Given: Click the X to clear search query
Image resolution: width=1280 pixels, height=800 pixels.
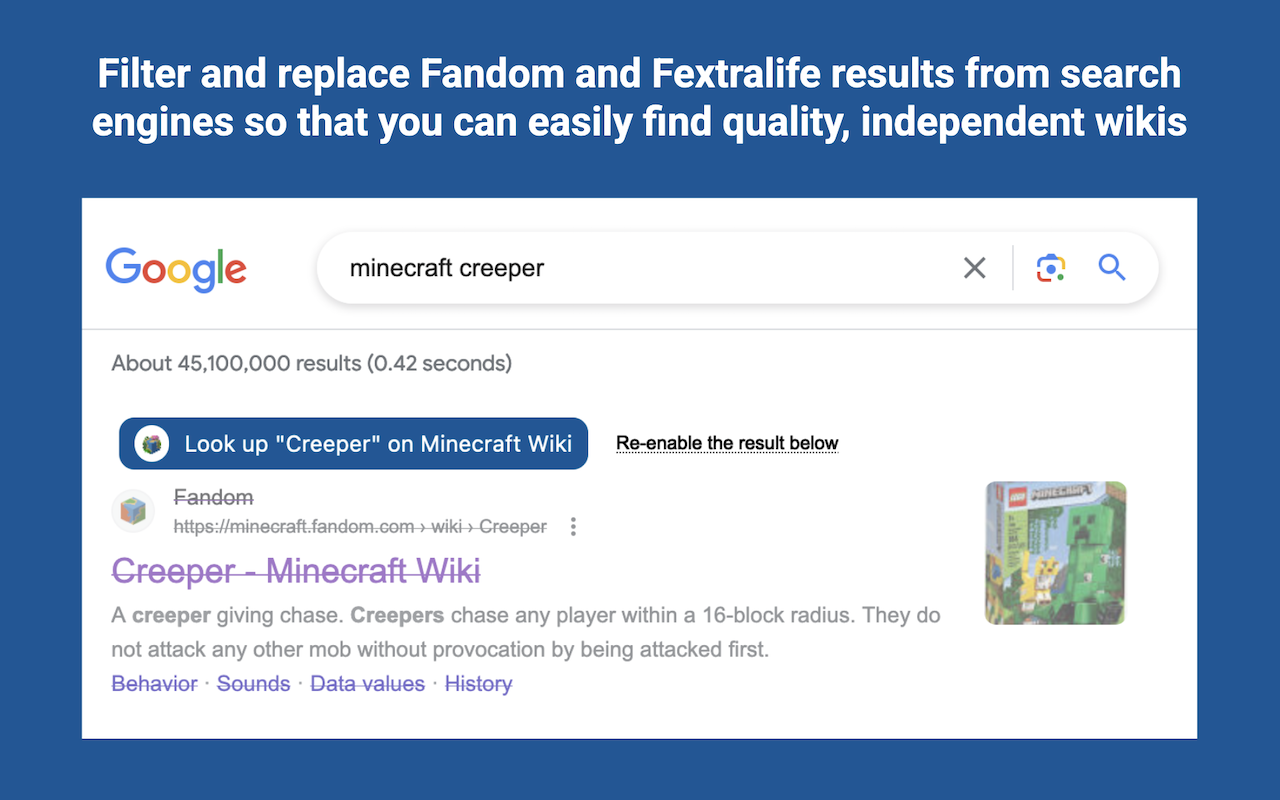Looking at the screenshot, I should (975, 268).
